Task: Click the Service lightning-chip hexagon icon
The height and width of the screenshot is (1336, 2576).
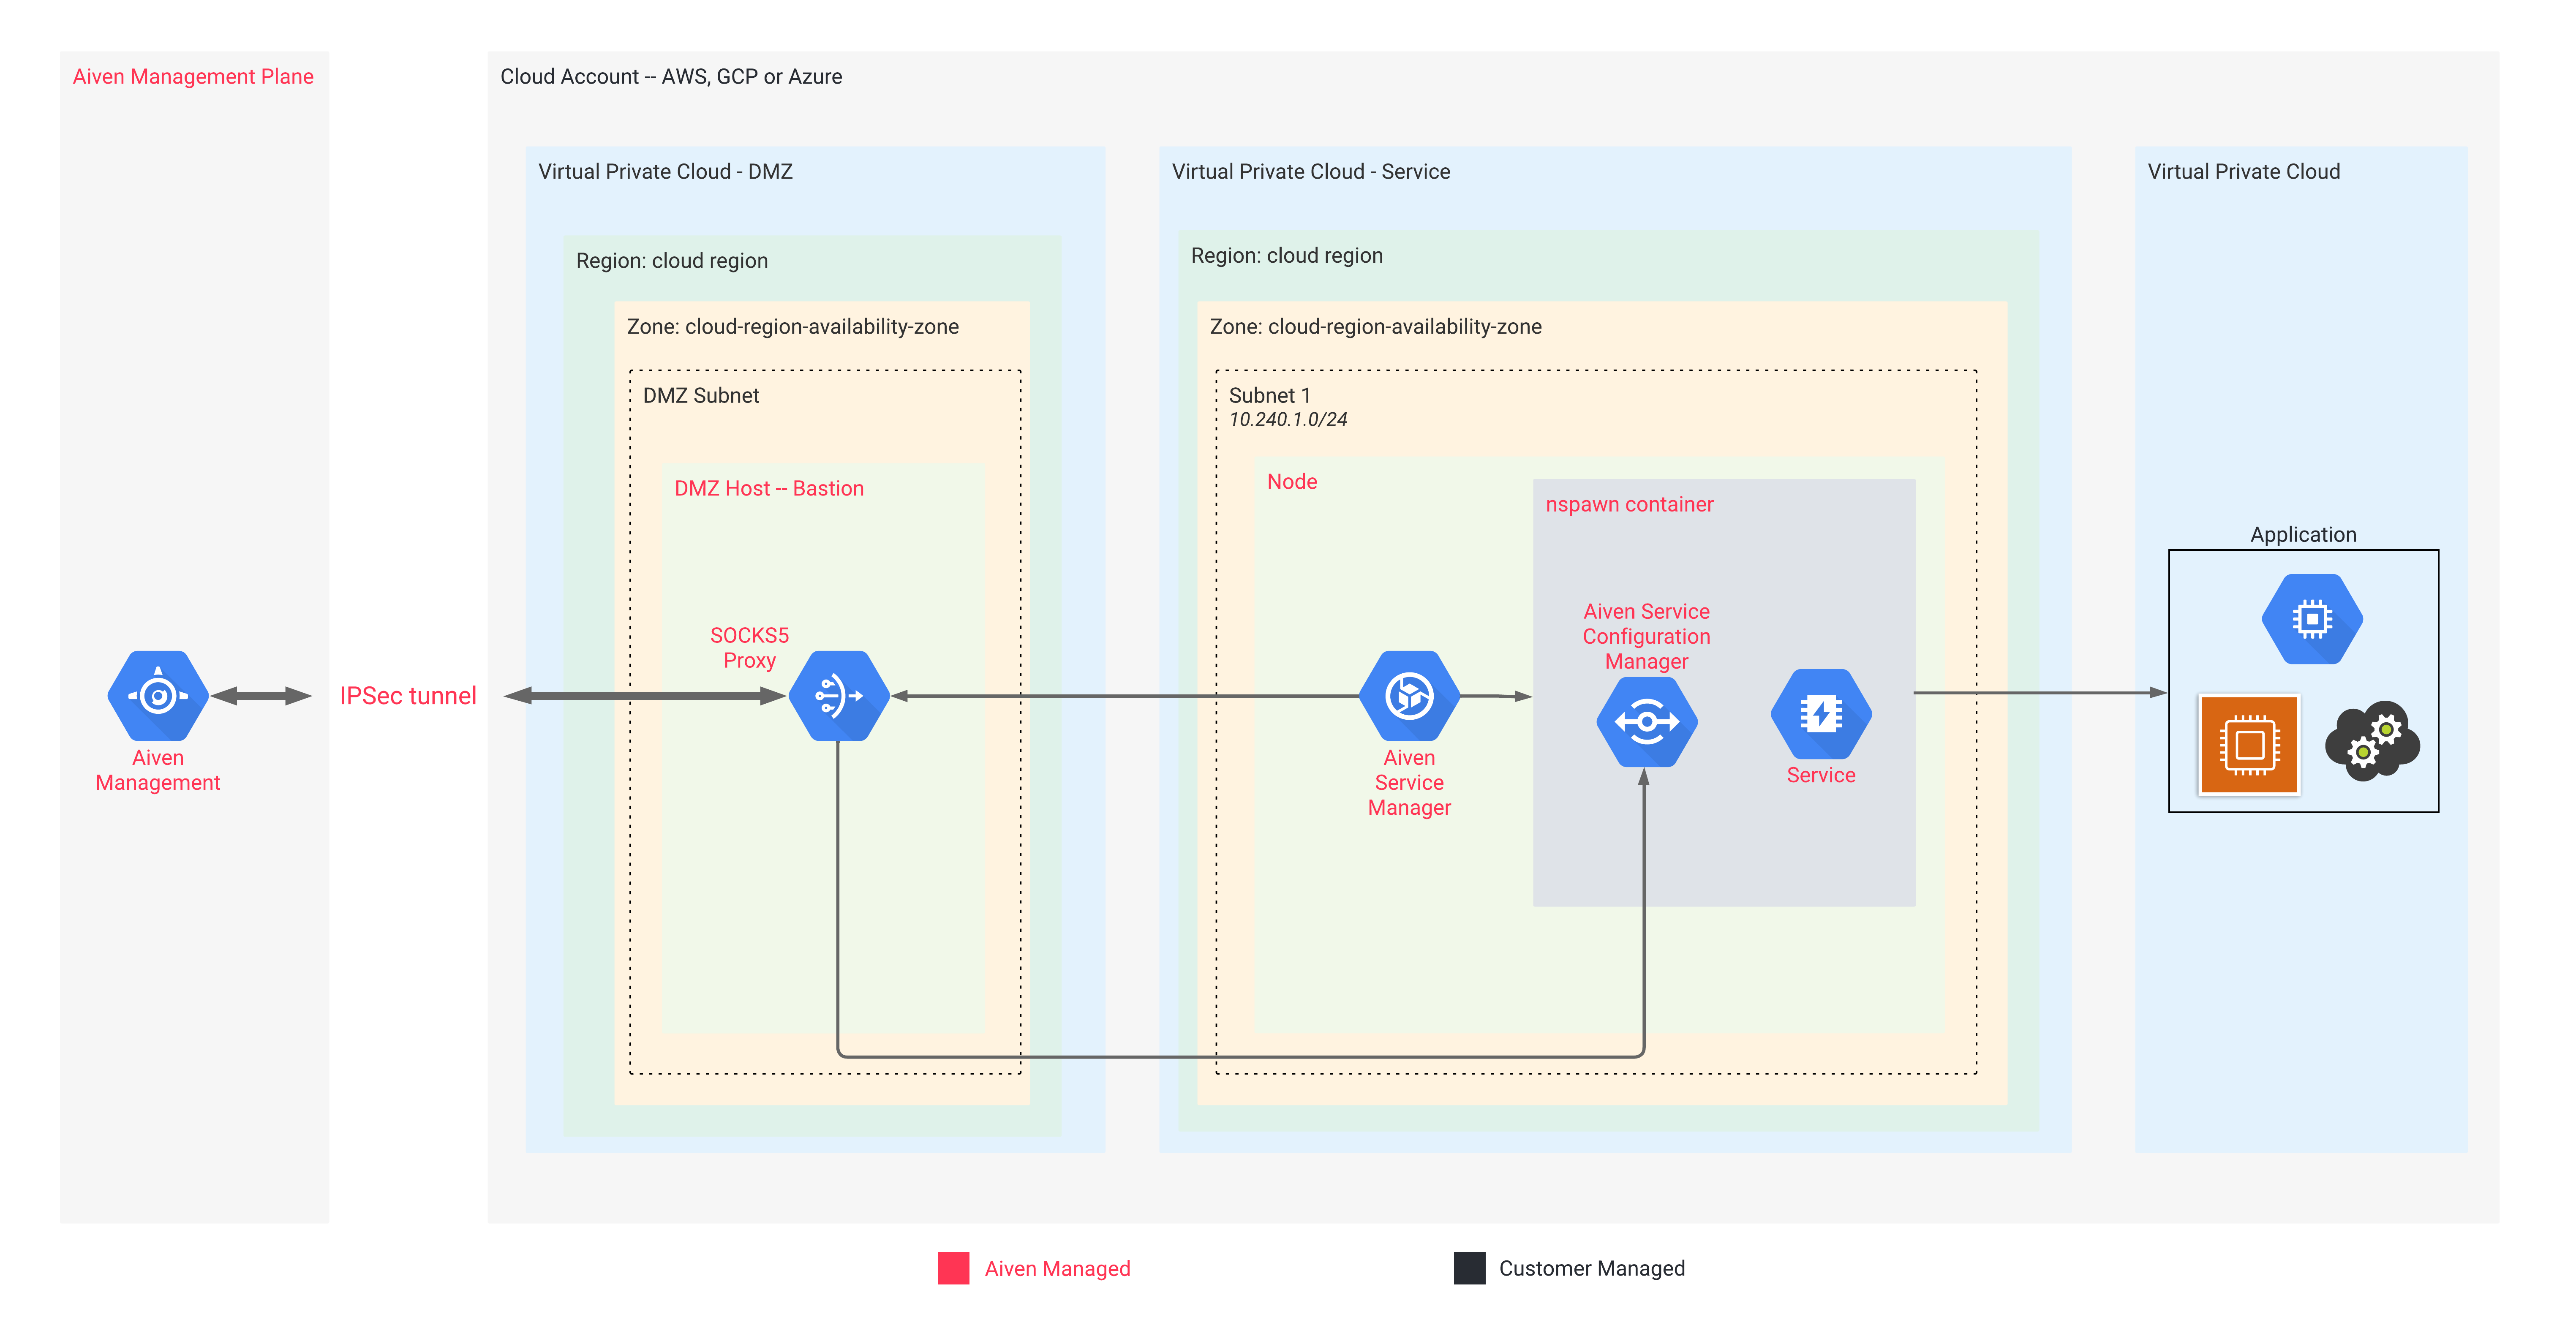Action: [x=1821, y=714]
